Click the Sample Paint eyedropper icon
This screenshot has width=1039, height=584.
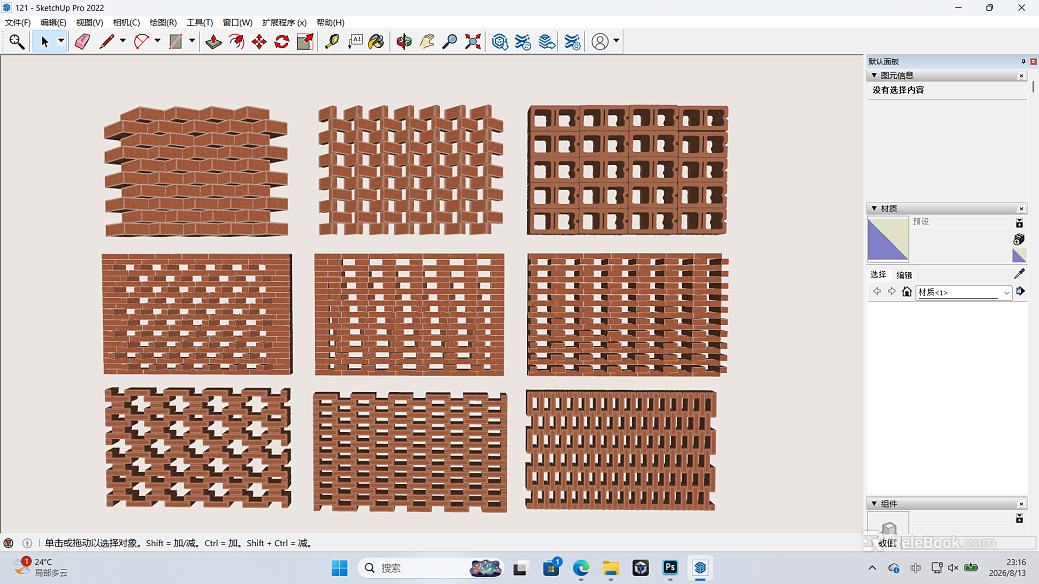[1019, 274]
